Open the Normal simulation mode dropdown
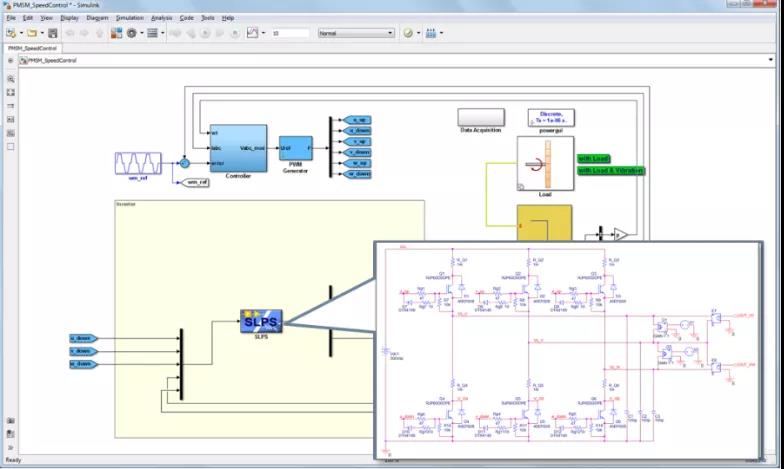Viewport: 784px width, 469px height. click(x=356, y=33)
